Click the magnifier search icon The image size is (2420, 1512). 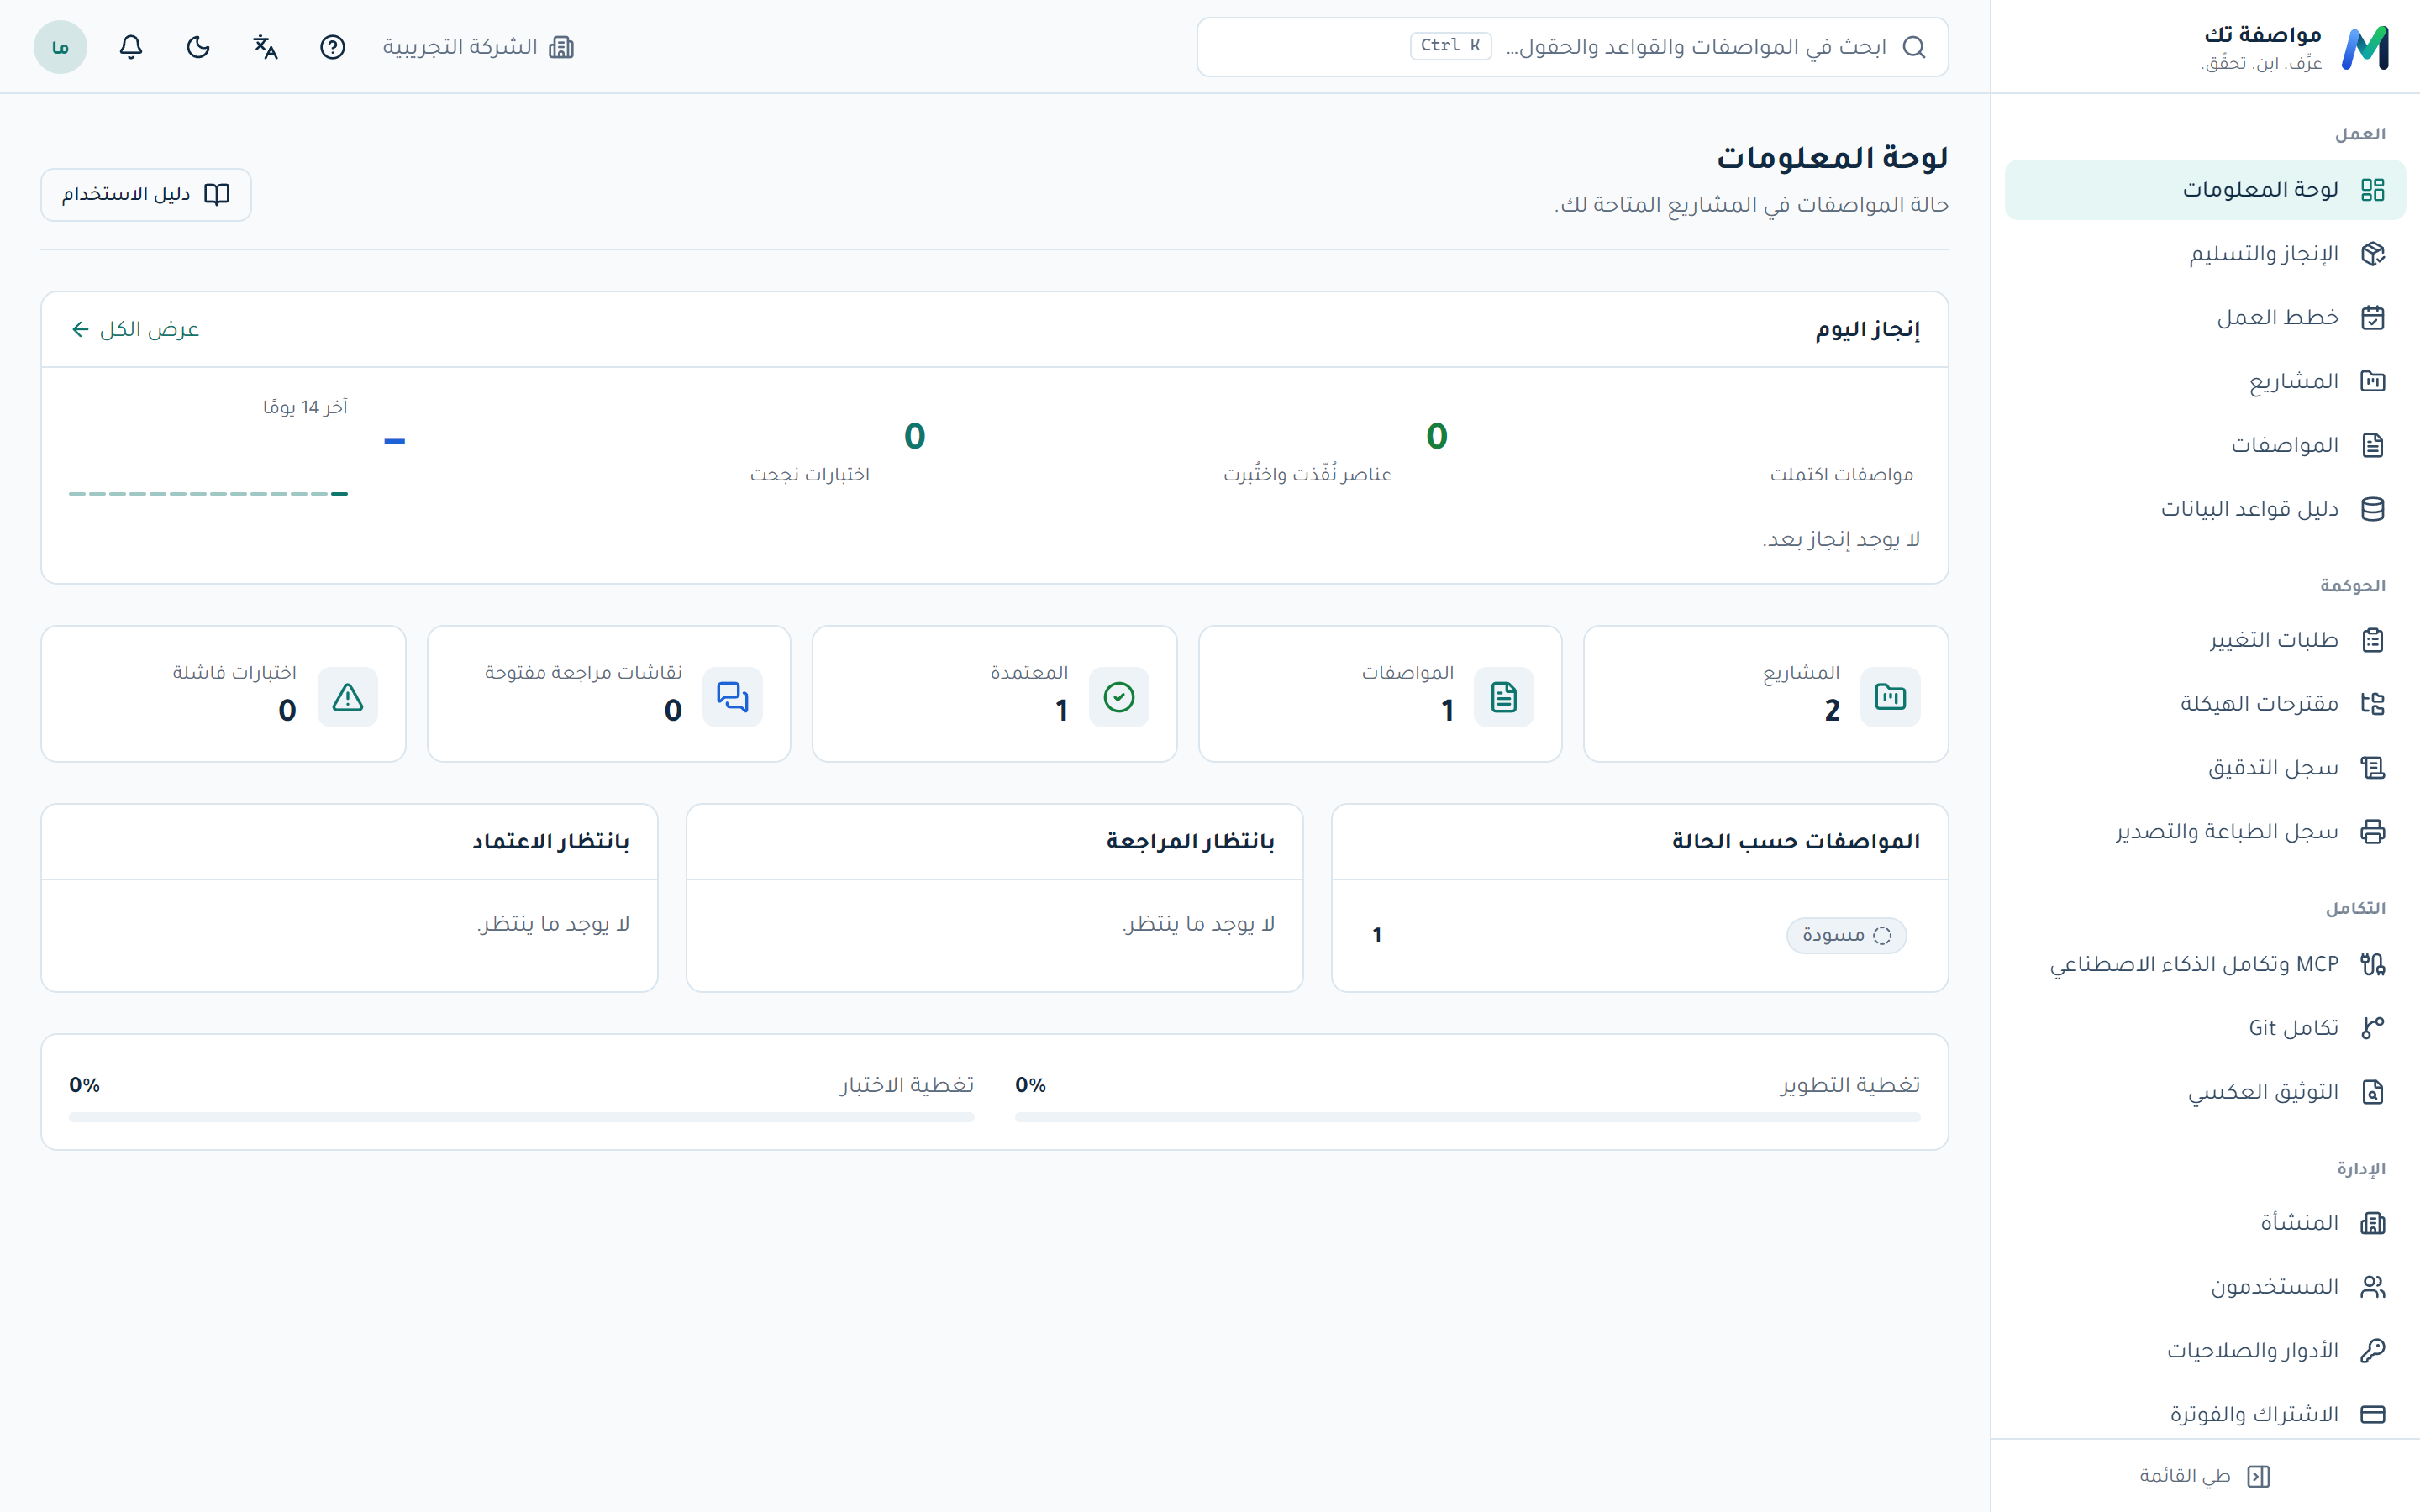(1913, 47)
